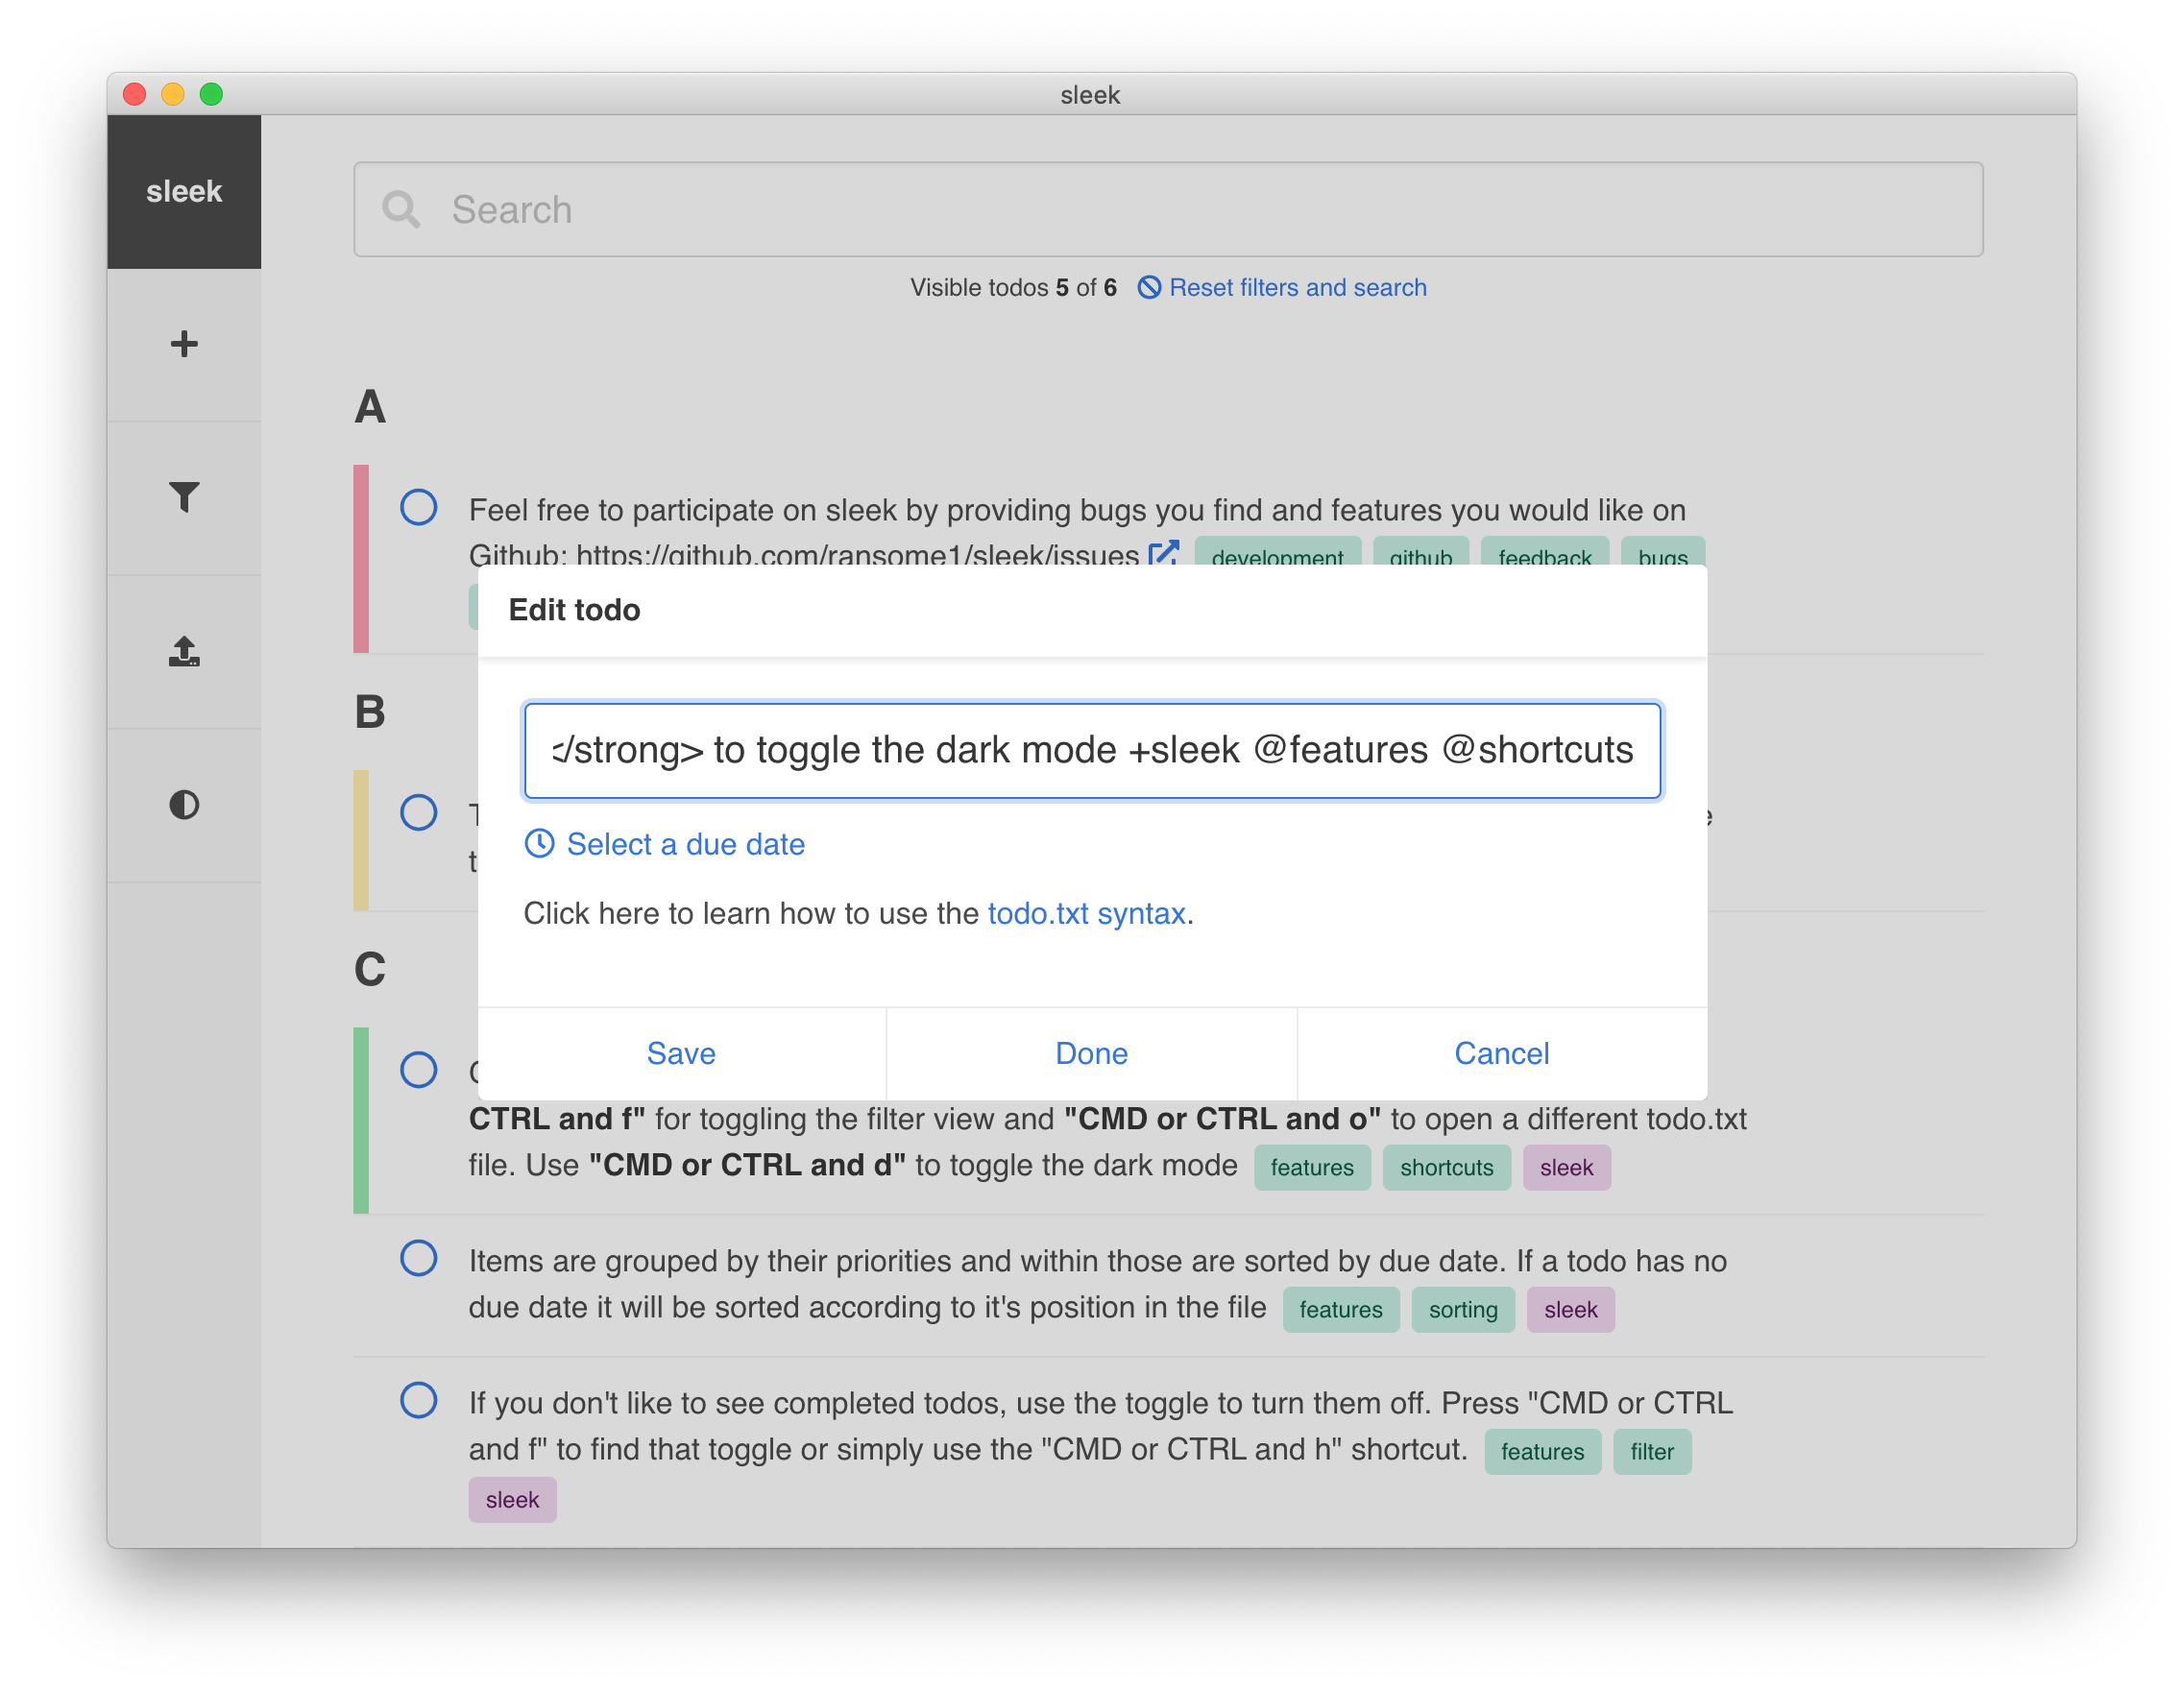This screenshot has width=2184, height=1690.
Task: Open a different todo.txt file
Action: pyautogui.click(x=184, y=652)
